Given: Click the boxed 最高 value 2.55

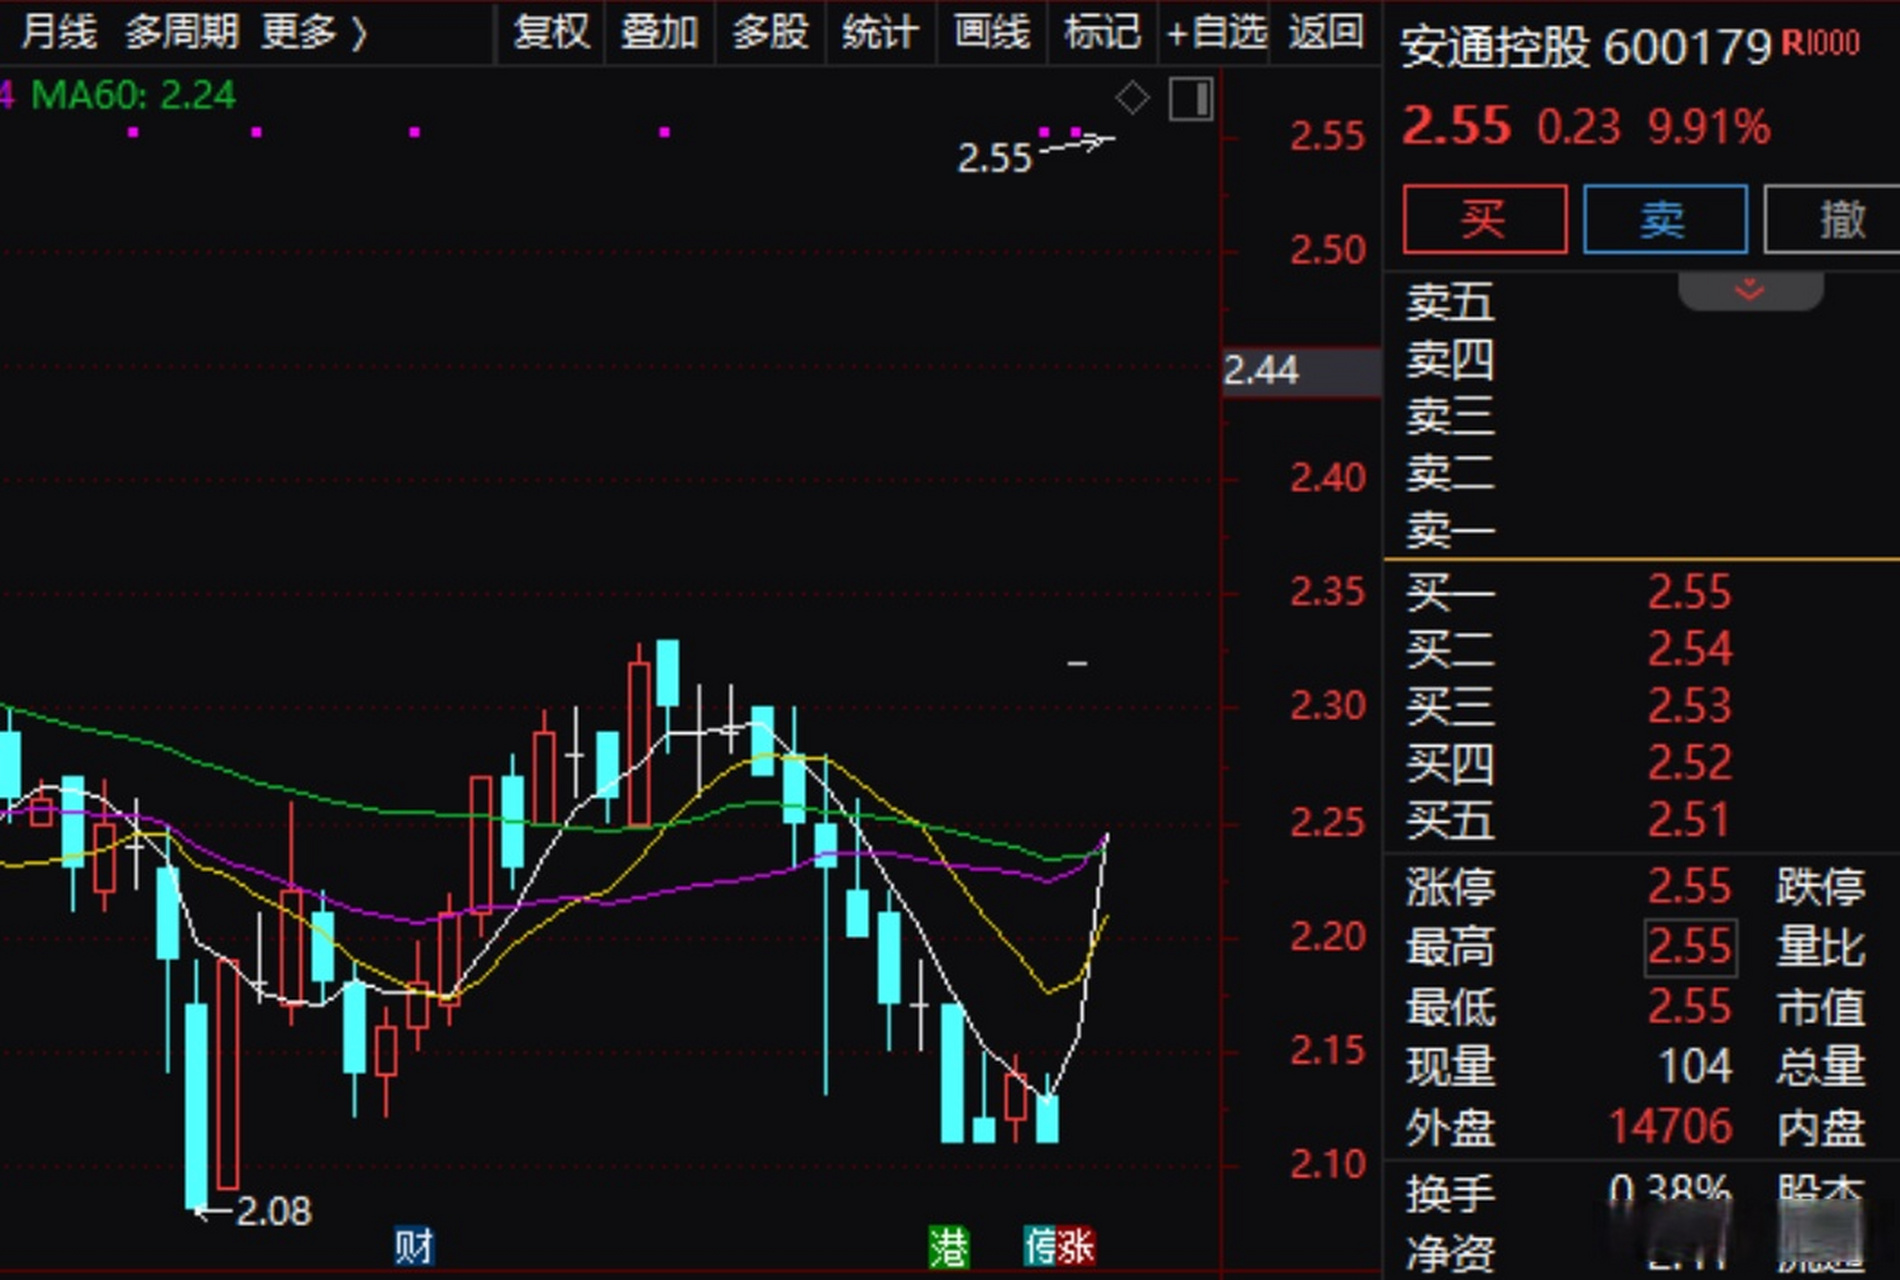Looking at the screenshot, I should [1690, 946].
